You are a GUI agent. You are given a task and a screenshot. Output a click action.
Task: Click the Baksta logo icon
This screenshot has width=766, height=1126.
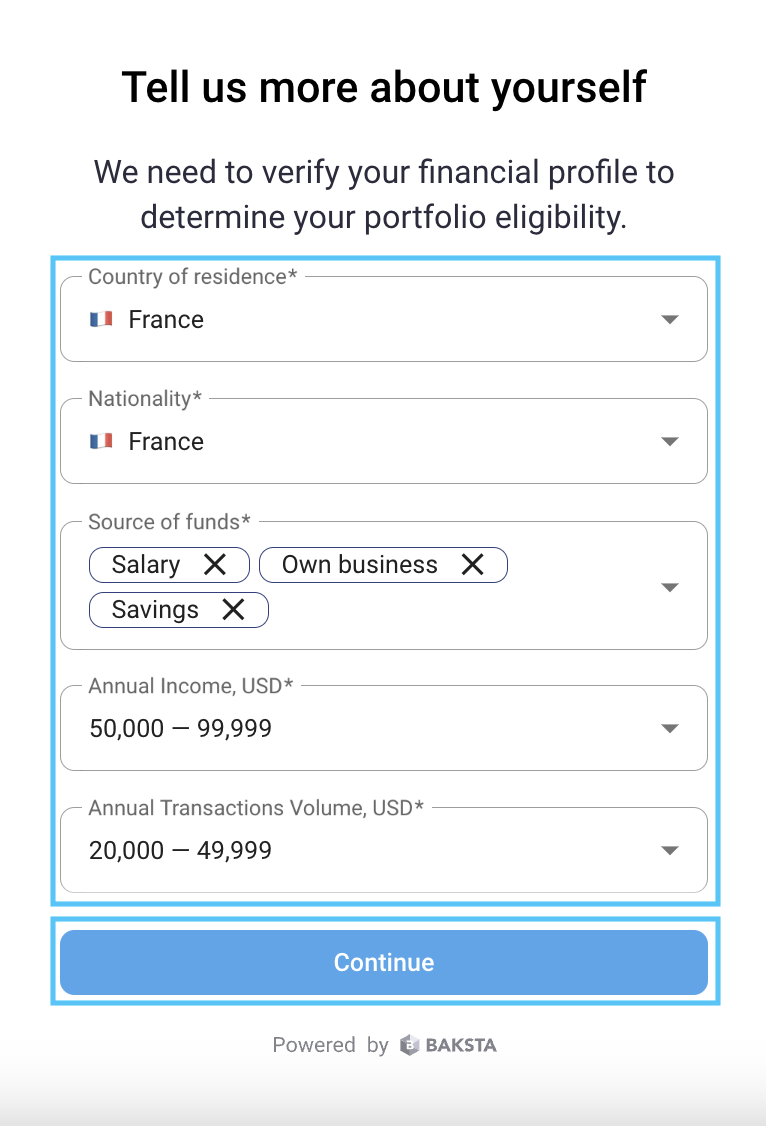point(410,1045)
